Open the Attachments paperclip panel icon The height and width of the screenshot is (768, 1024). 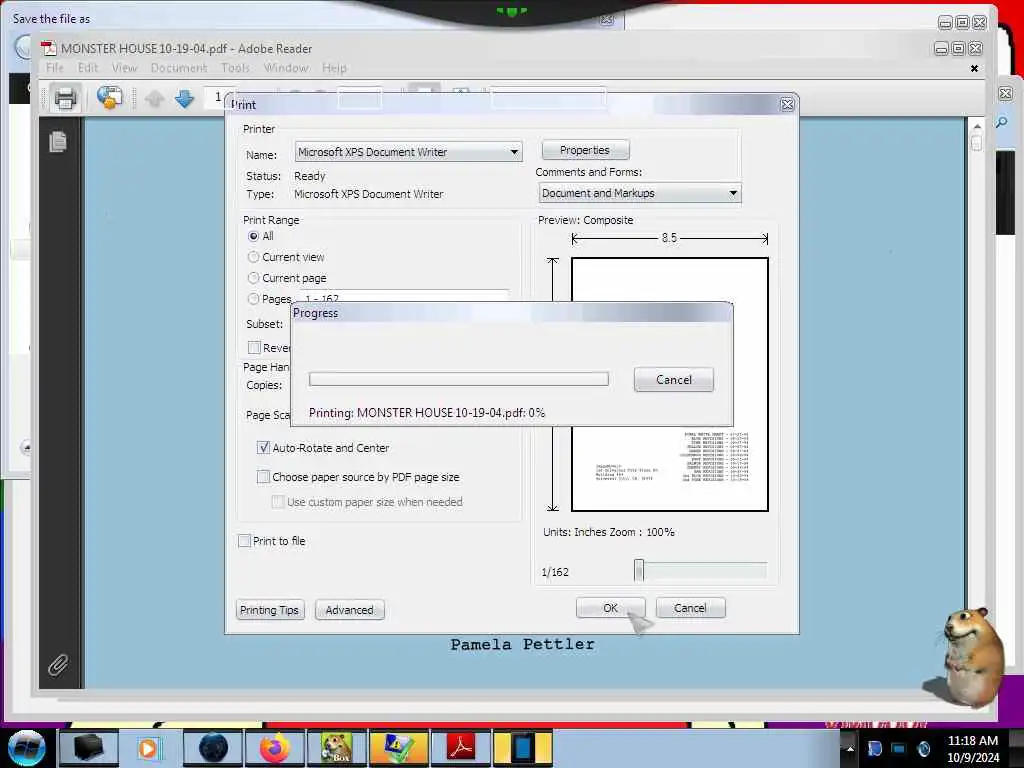point(58,665)
